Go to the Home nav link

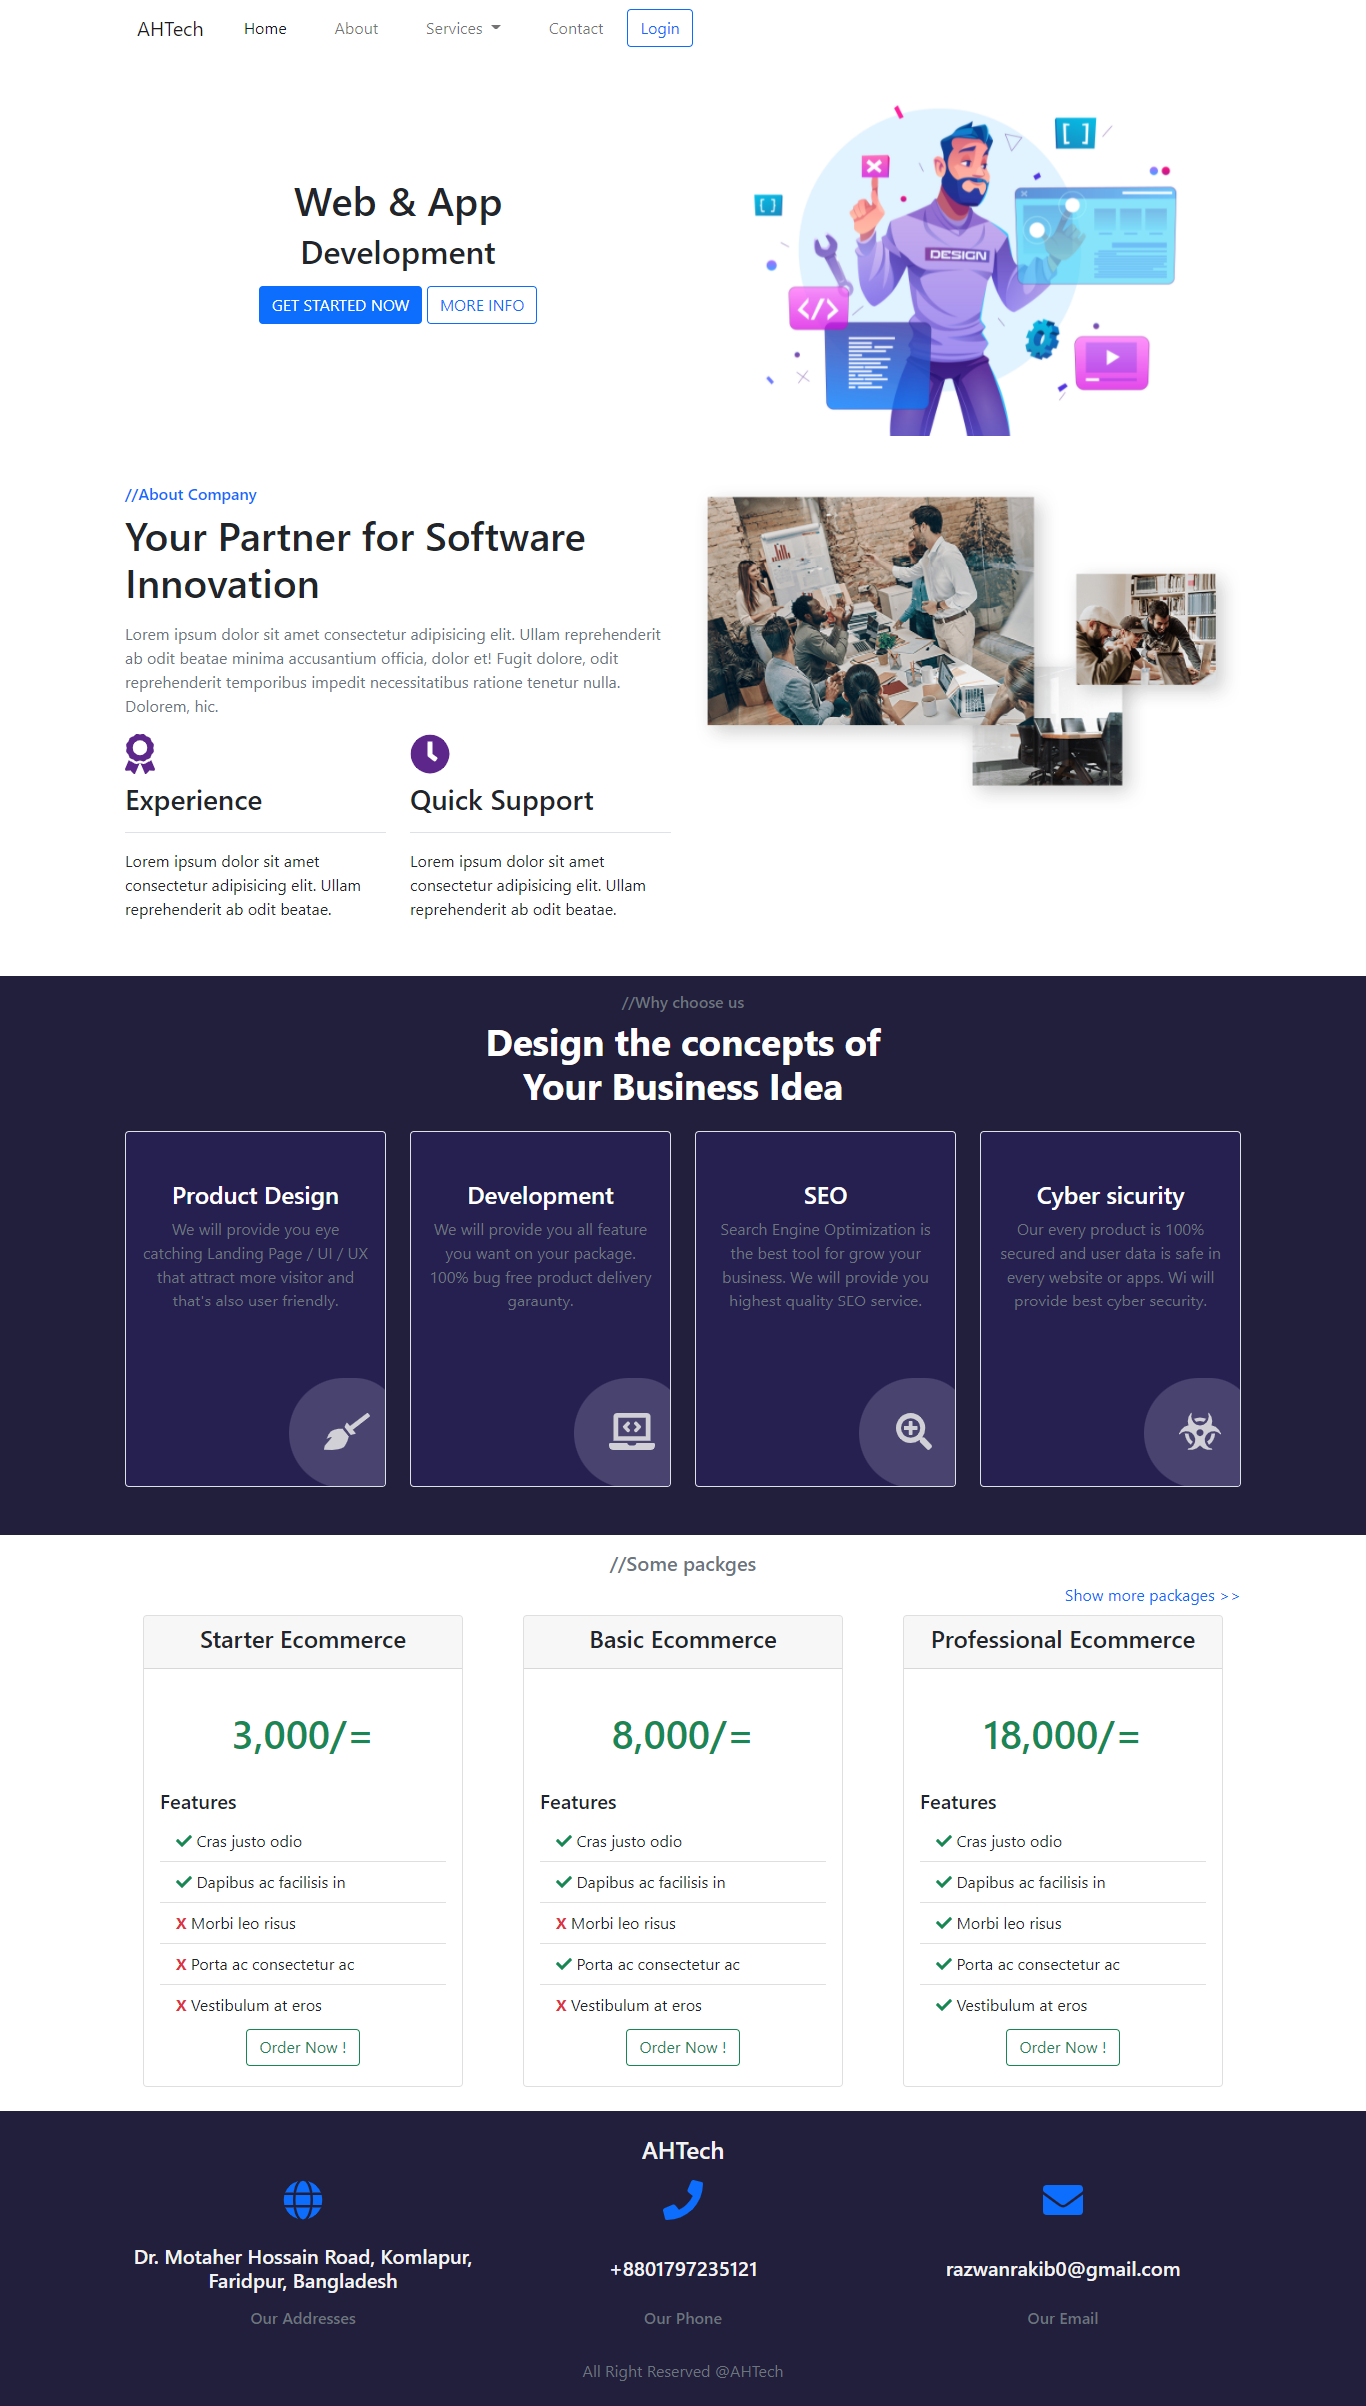tap(265, 29)
